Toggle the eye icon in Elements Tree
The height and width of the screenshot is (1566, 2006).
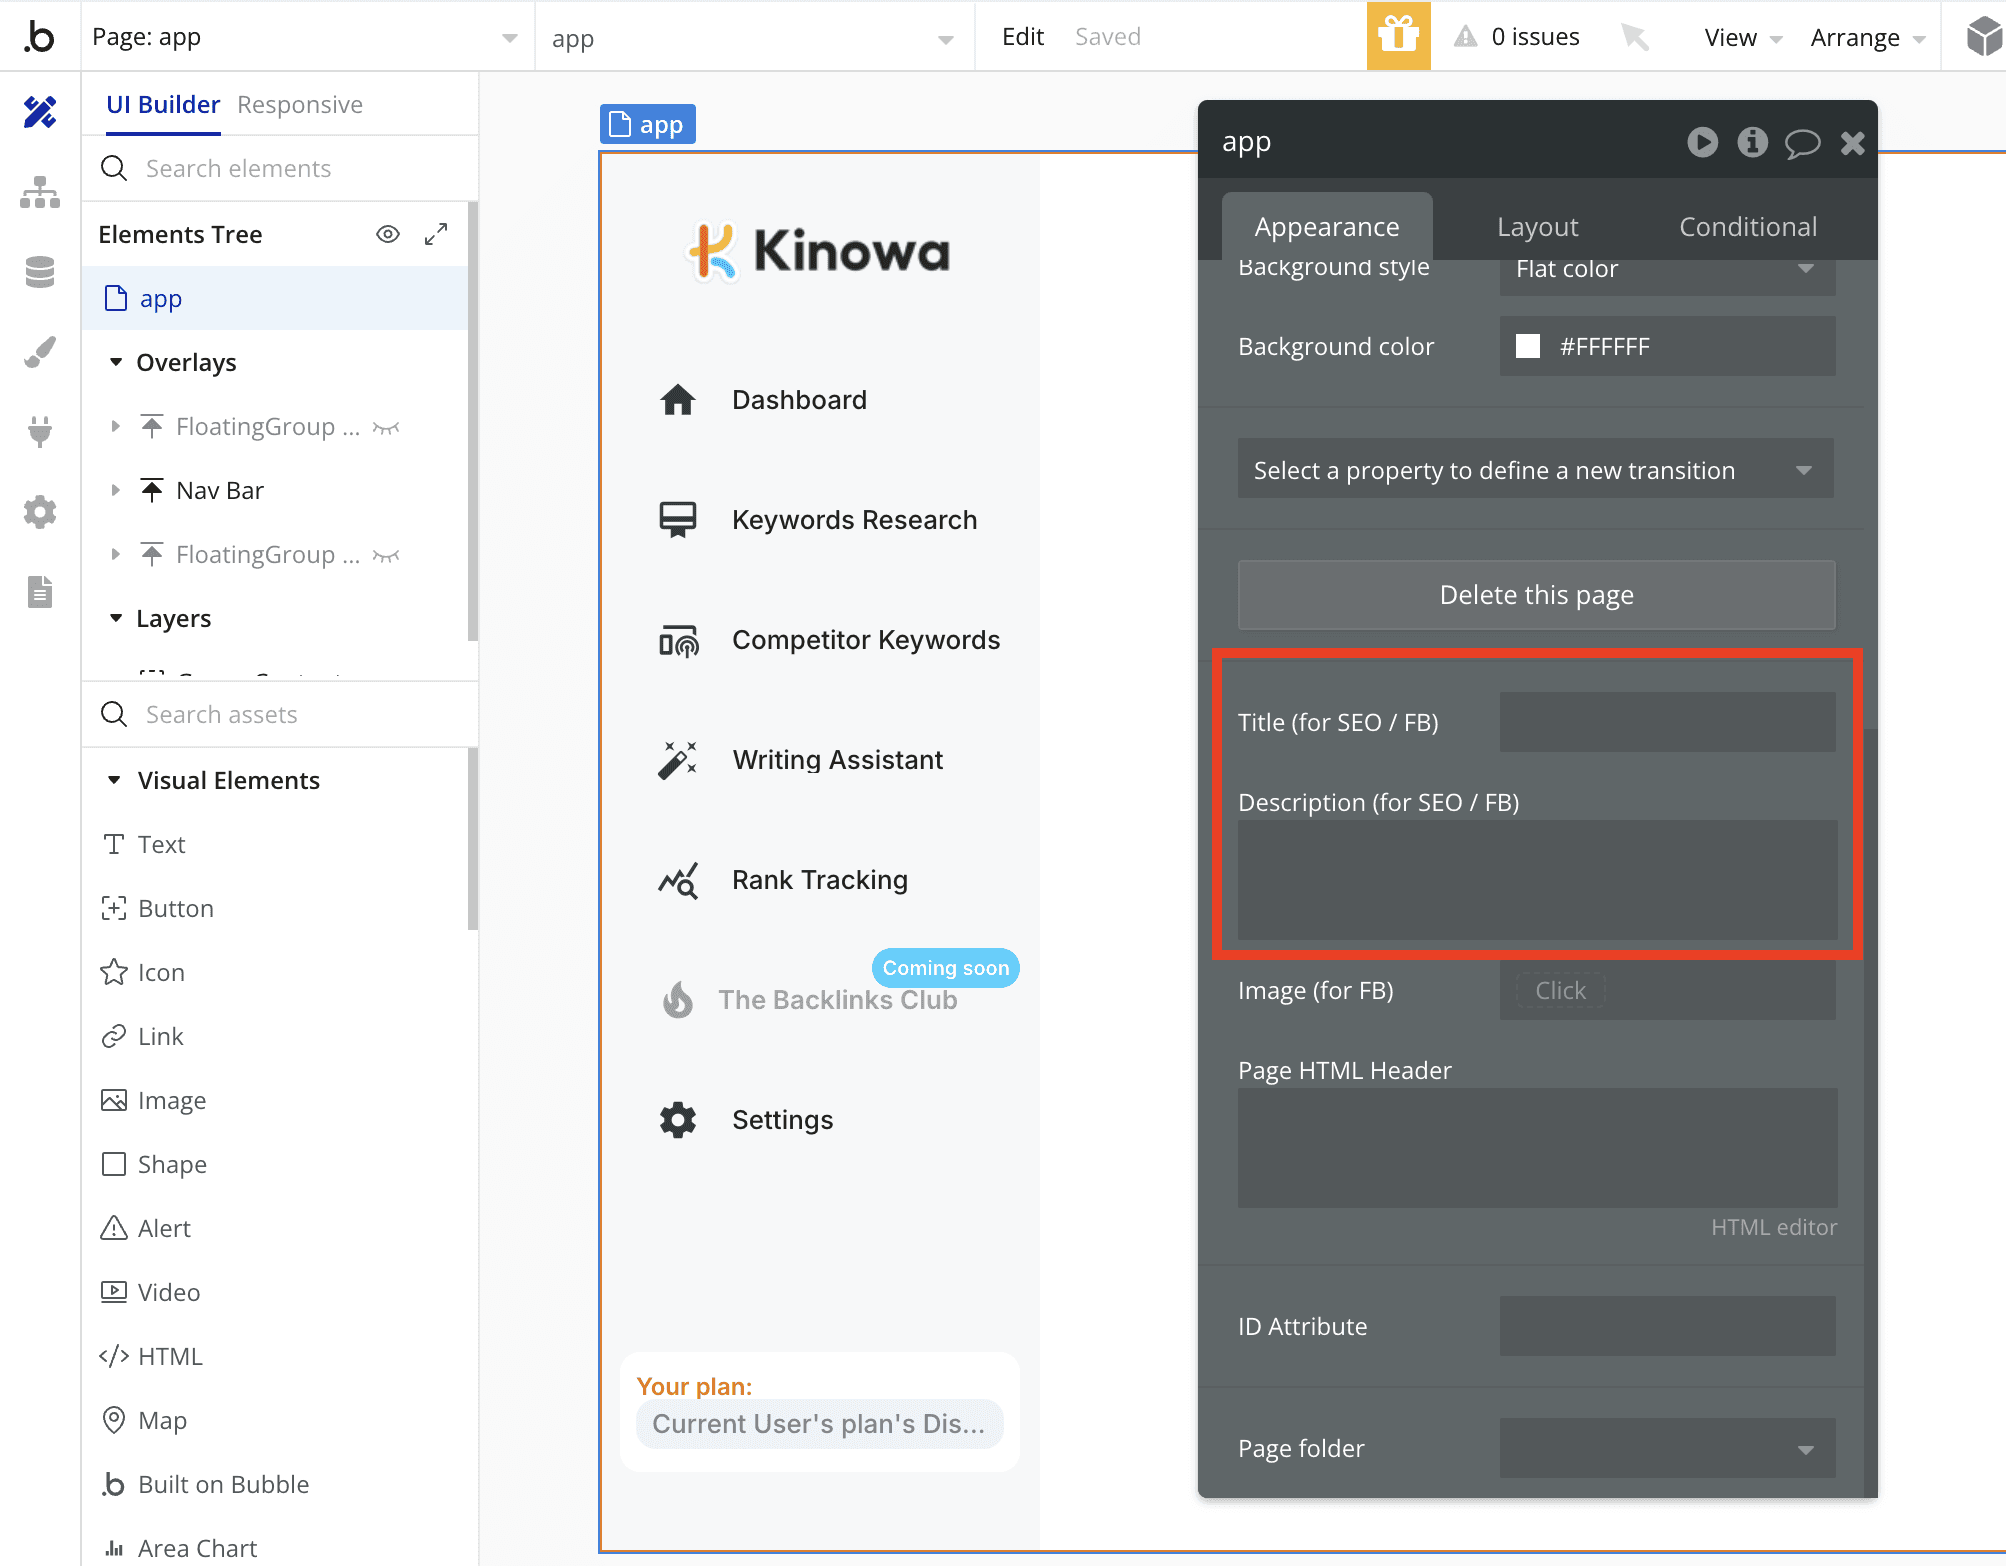click(x=388, y=234)
